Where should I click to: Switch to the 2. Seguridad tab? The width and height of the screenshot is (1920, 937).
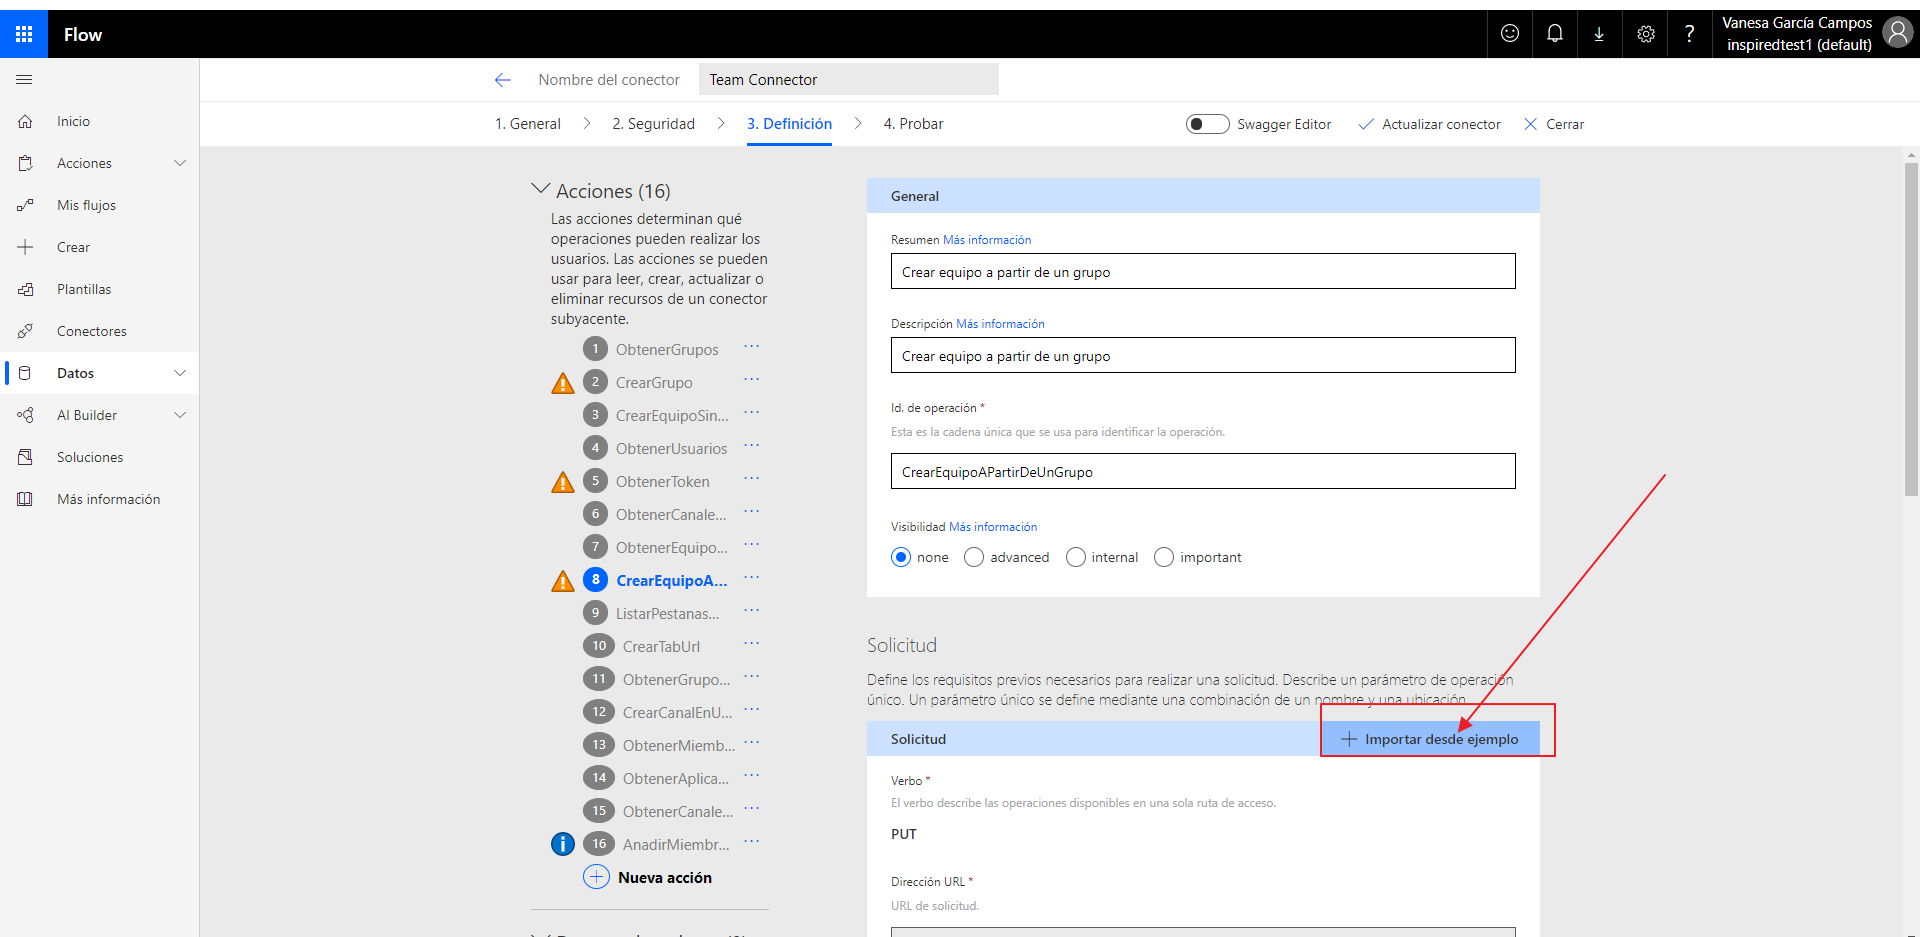coord(653,124)
